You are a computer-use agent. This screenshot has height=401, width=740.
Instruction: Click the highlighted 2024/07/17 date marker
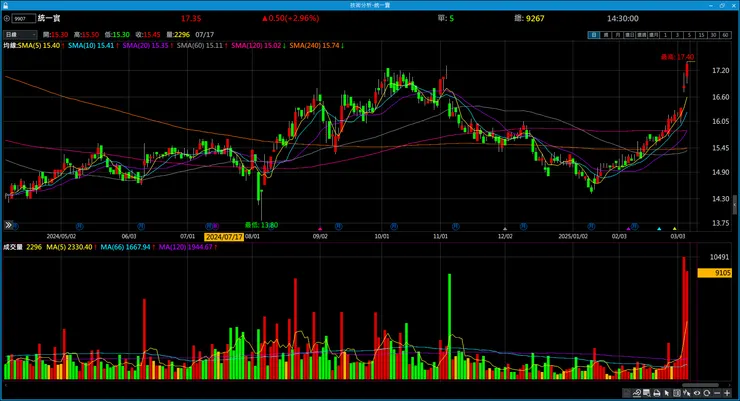[x=224, y=237]
